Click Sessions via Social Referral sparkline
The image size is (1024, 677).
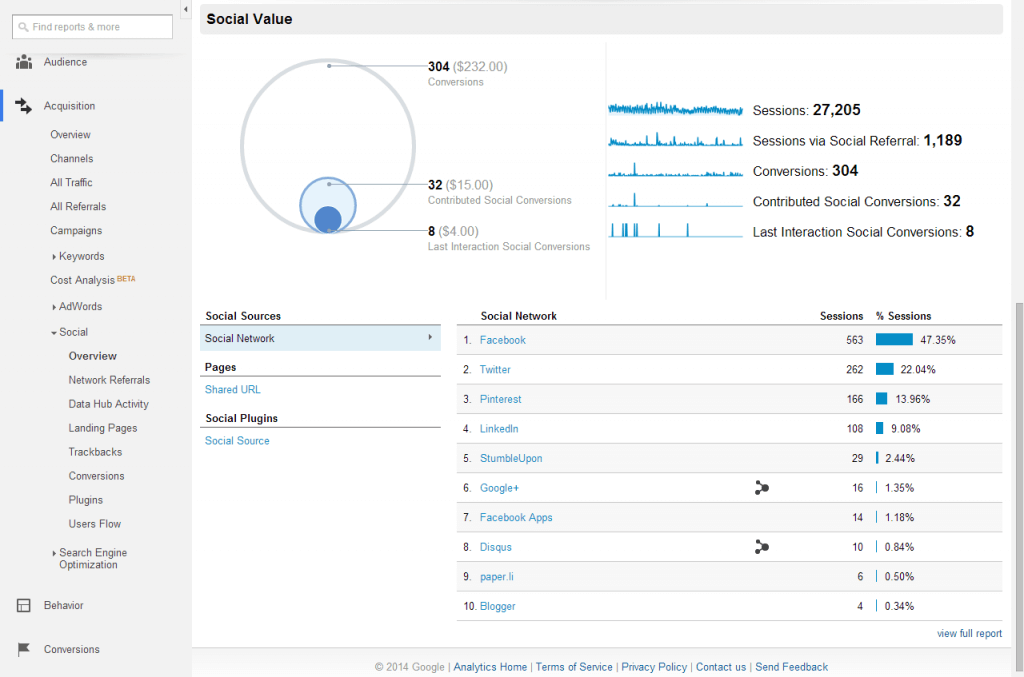click(x=675, y=139)
